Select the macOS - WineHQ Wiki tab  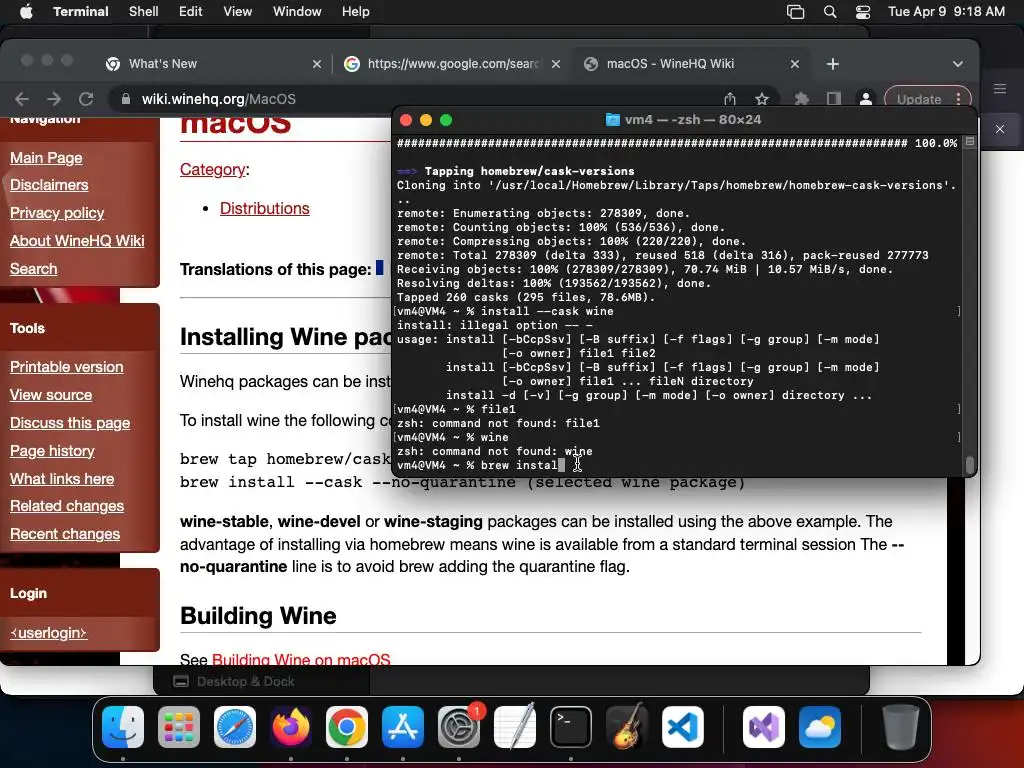[x=670, y=64]
